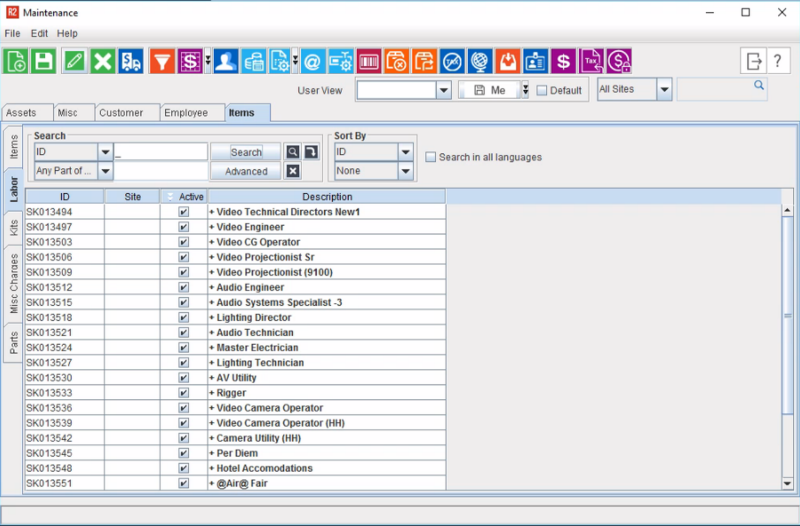The height and width of the screenshot is (526, 800).
Task: Open the All Sites dropdown
Action: (x=664, y=90)
